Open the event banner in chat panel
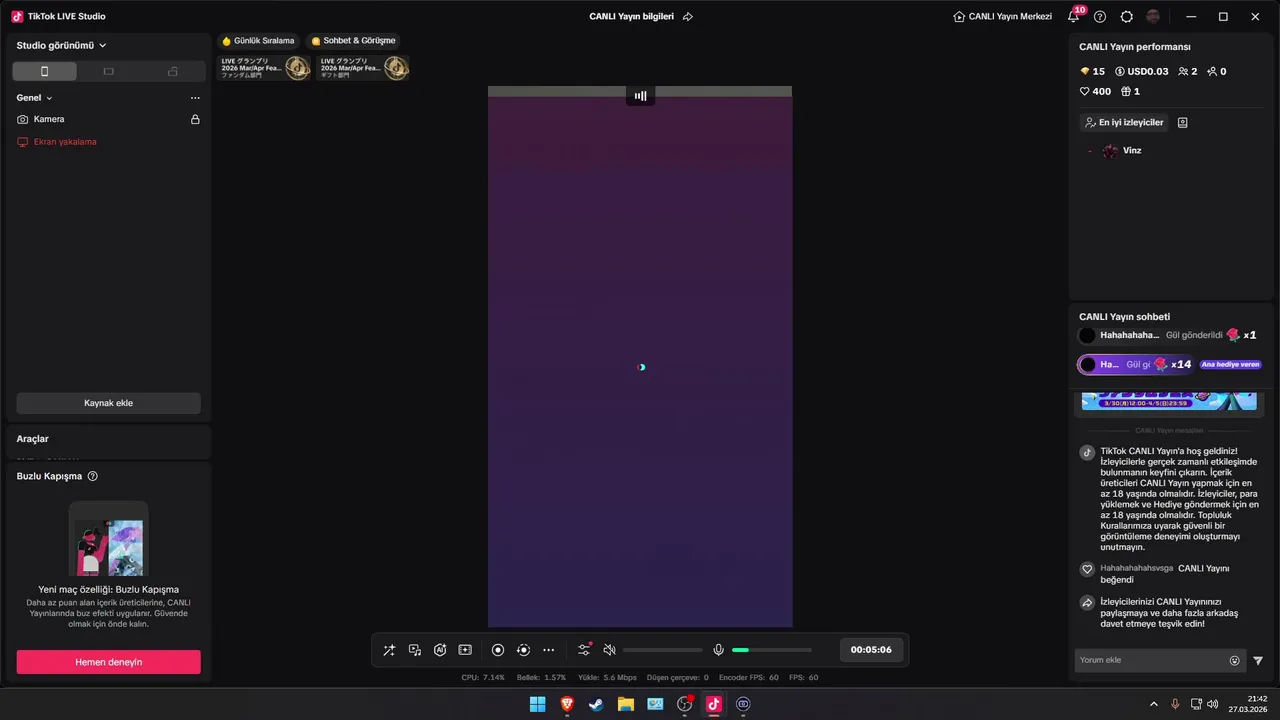 point(1169,401)
